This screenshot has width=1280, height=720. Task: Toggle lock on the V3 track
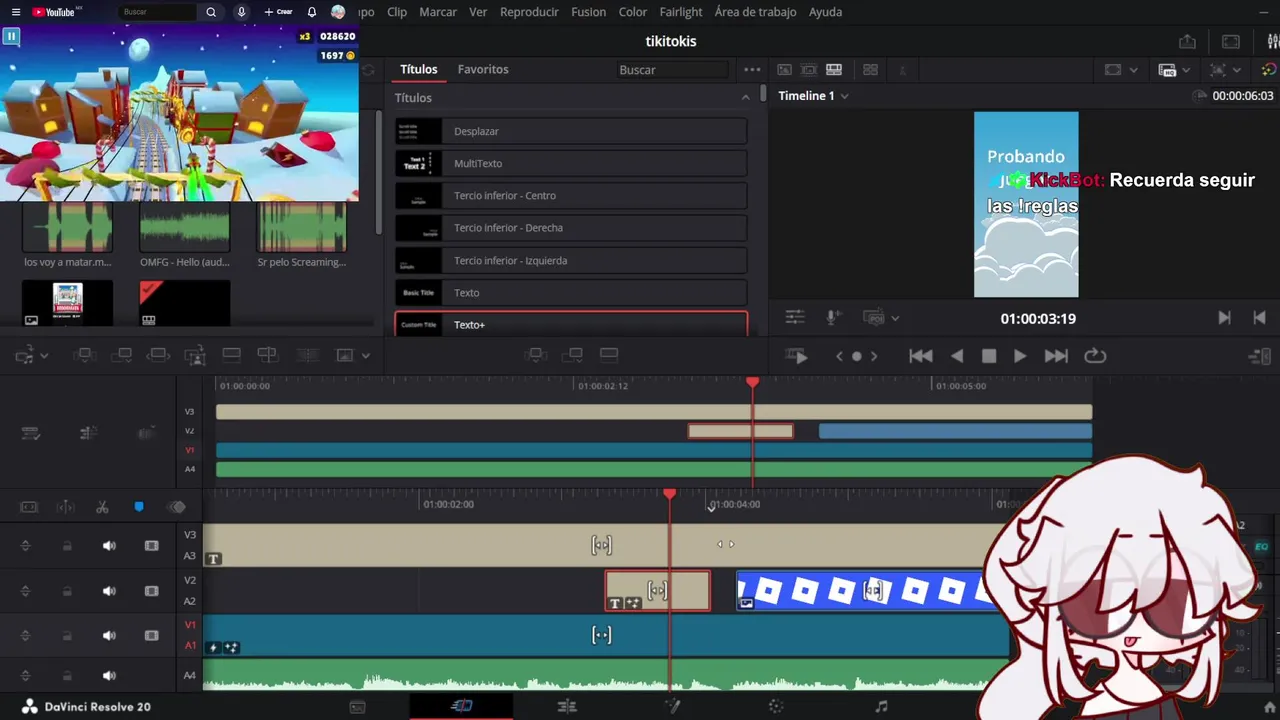67,546
